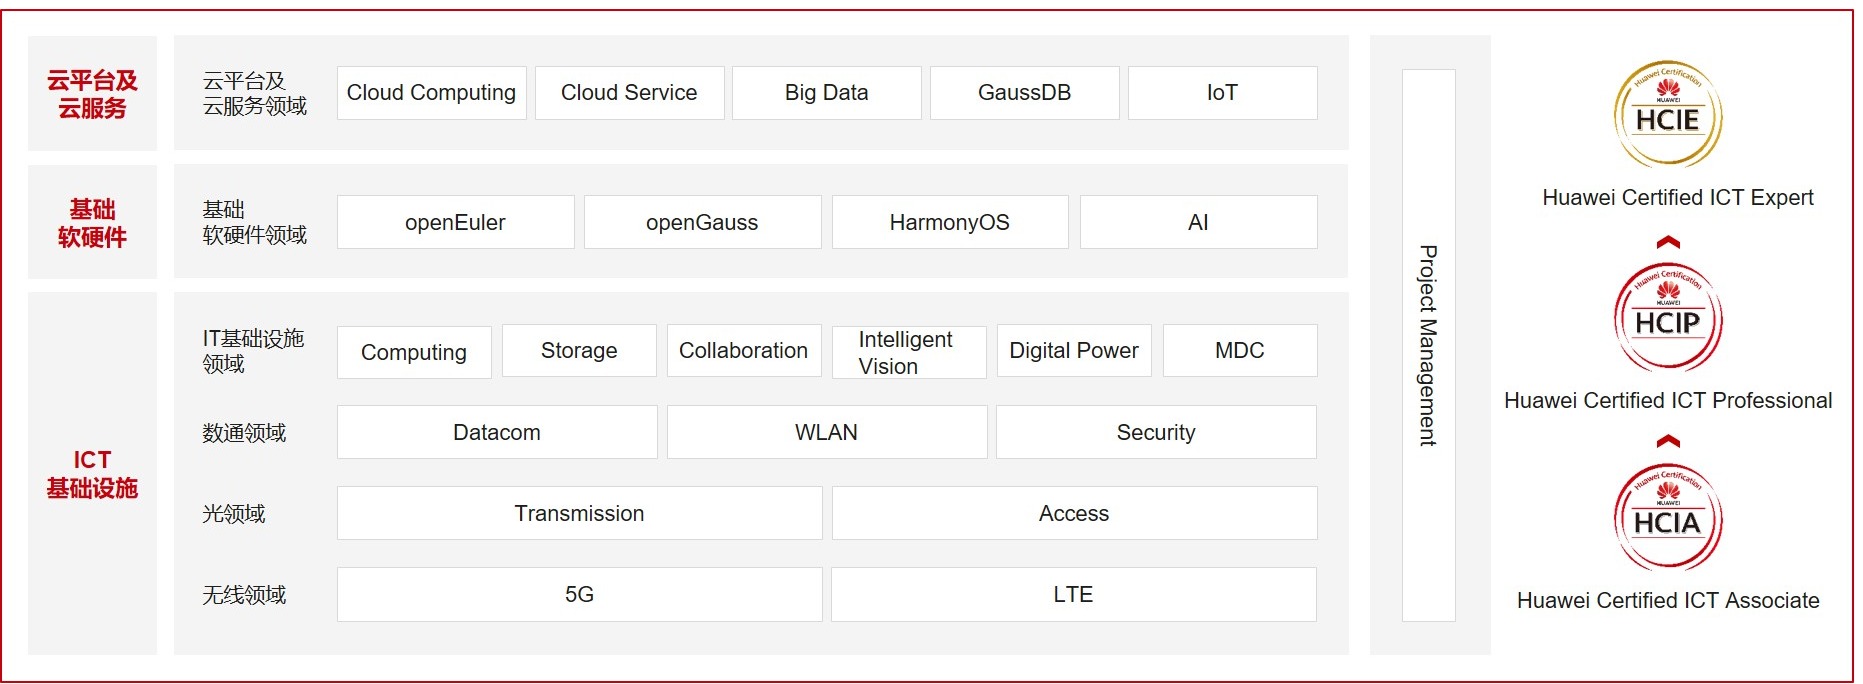Image resolution: width=1863 pixels, height=684 pixels.
Task: Click the red chevron below HCIP badge
Action: click(1668, 441)
